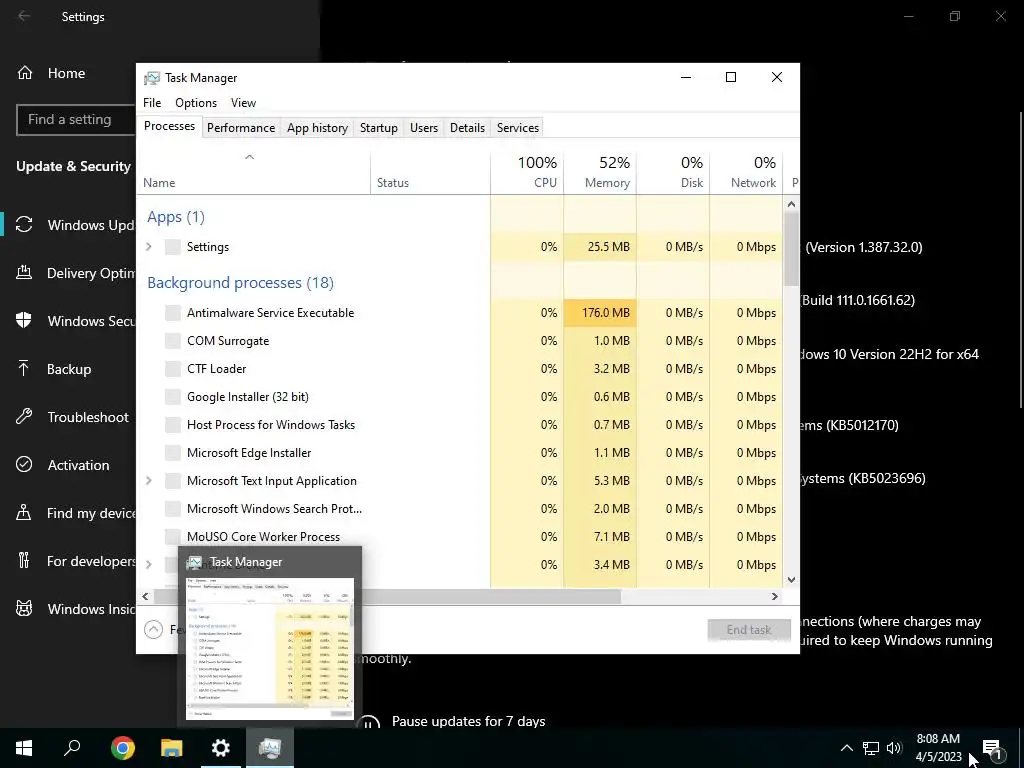Launch Google Chrome from taskbar
Viewport: 1024px width, 768px height.
click(122, 748)
